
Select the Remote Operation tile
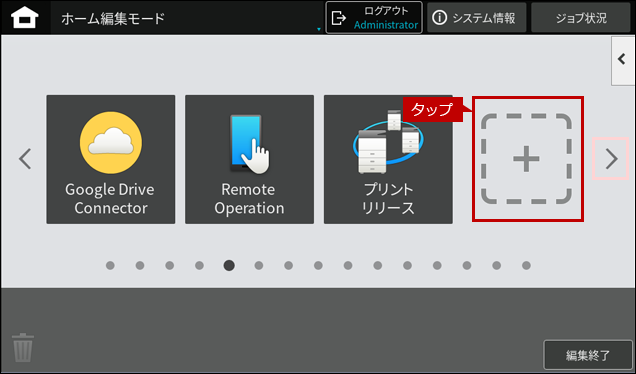point(249,159)
